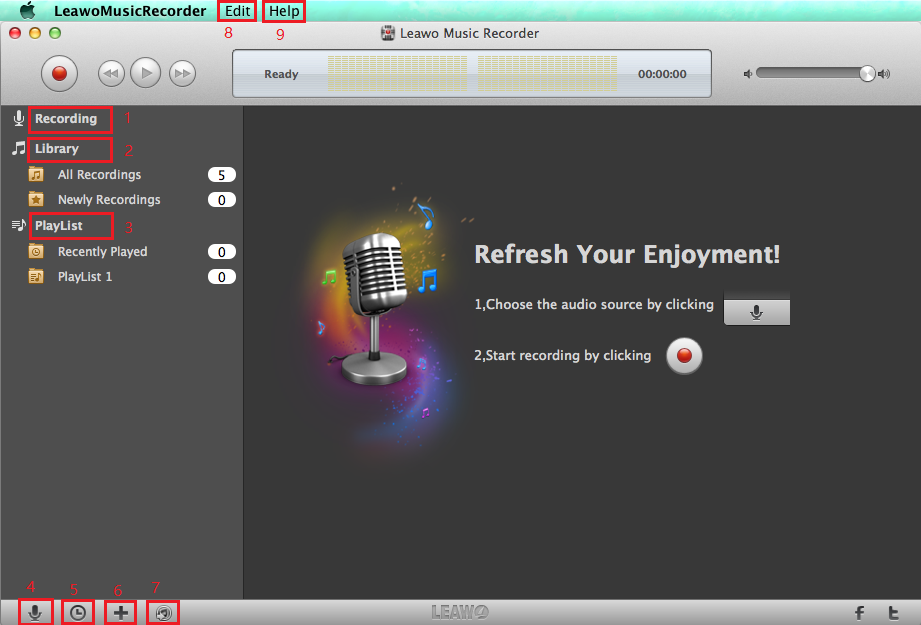Open the recording task scheduler clock icon
This screenshot has height=625, width=921.
click(x=78, y=613)
